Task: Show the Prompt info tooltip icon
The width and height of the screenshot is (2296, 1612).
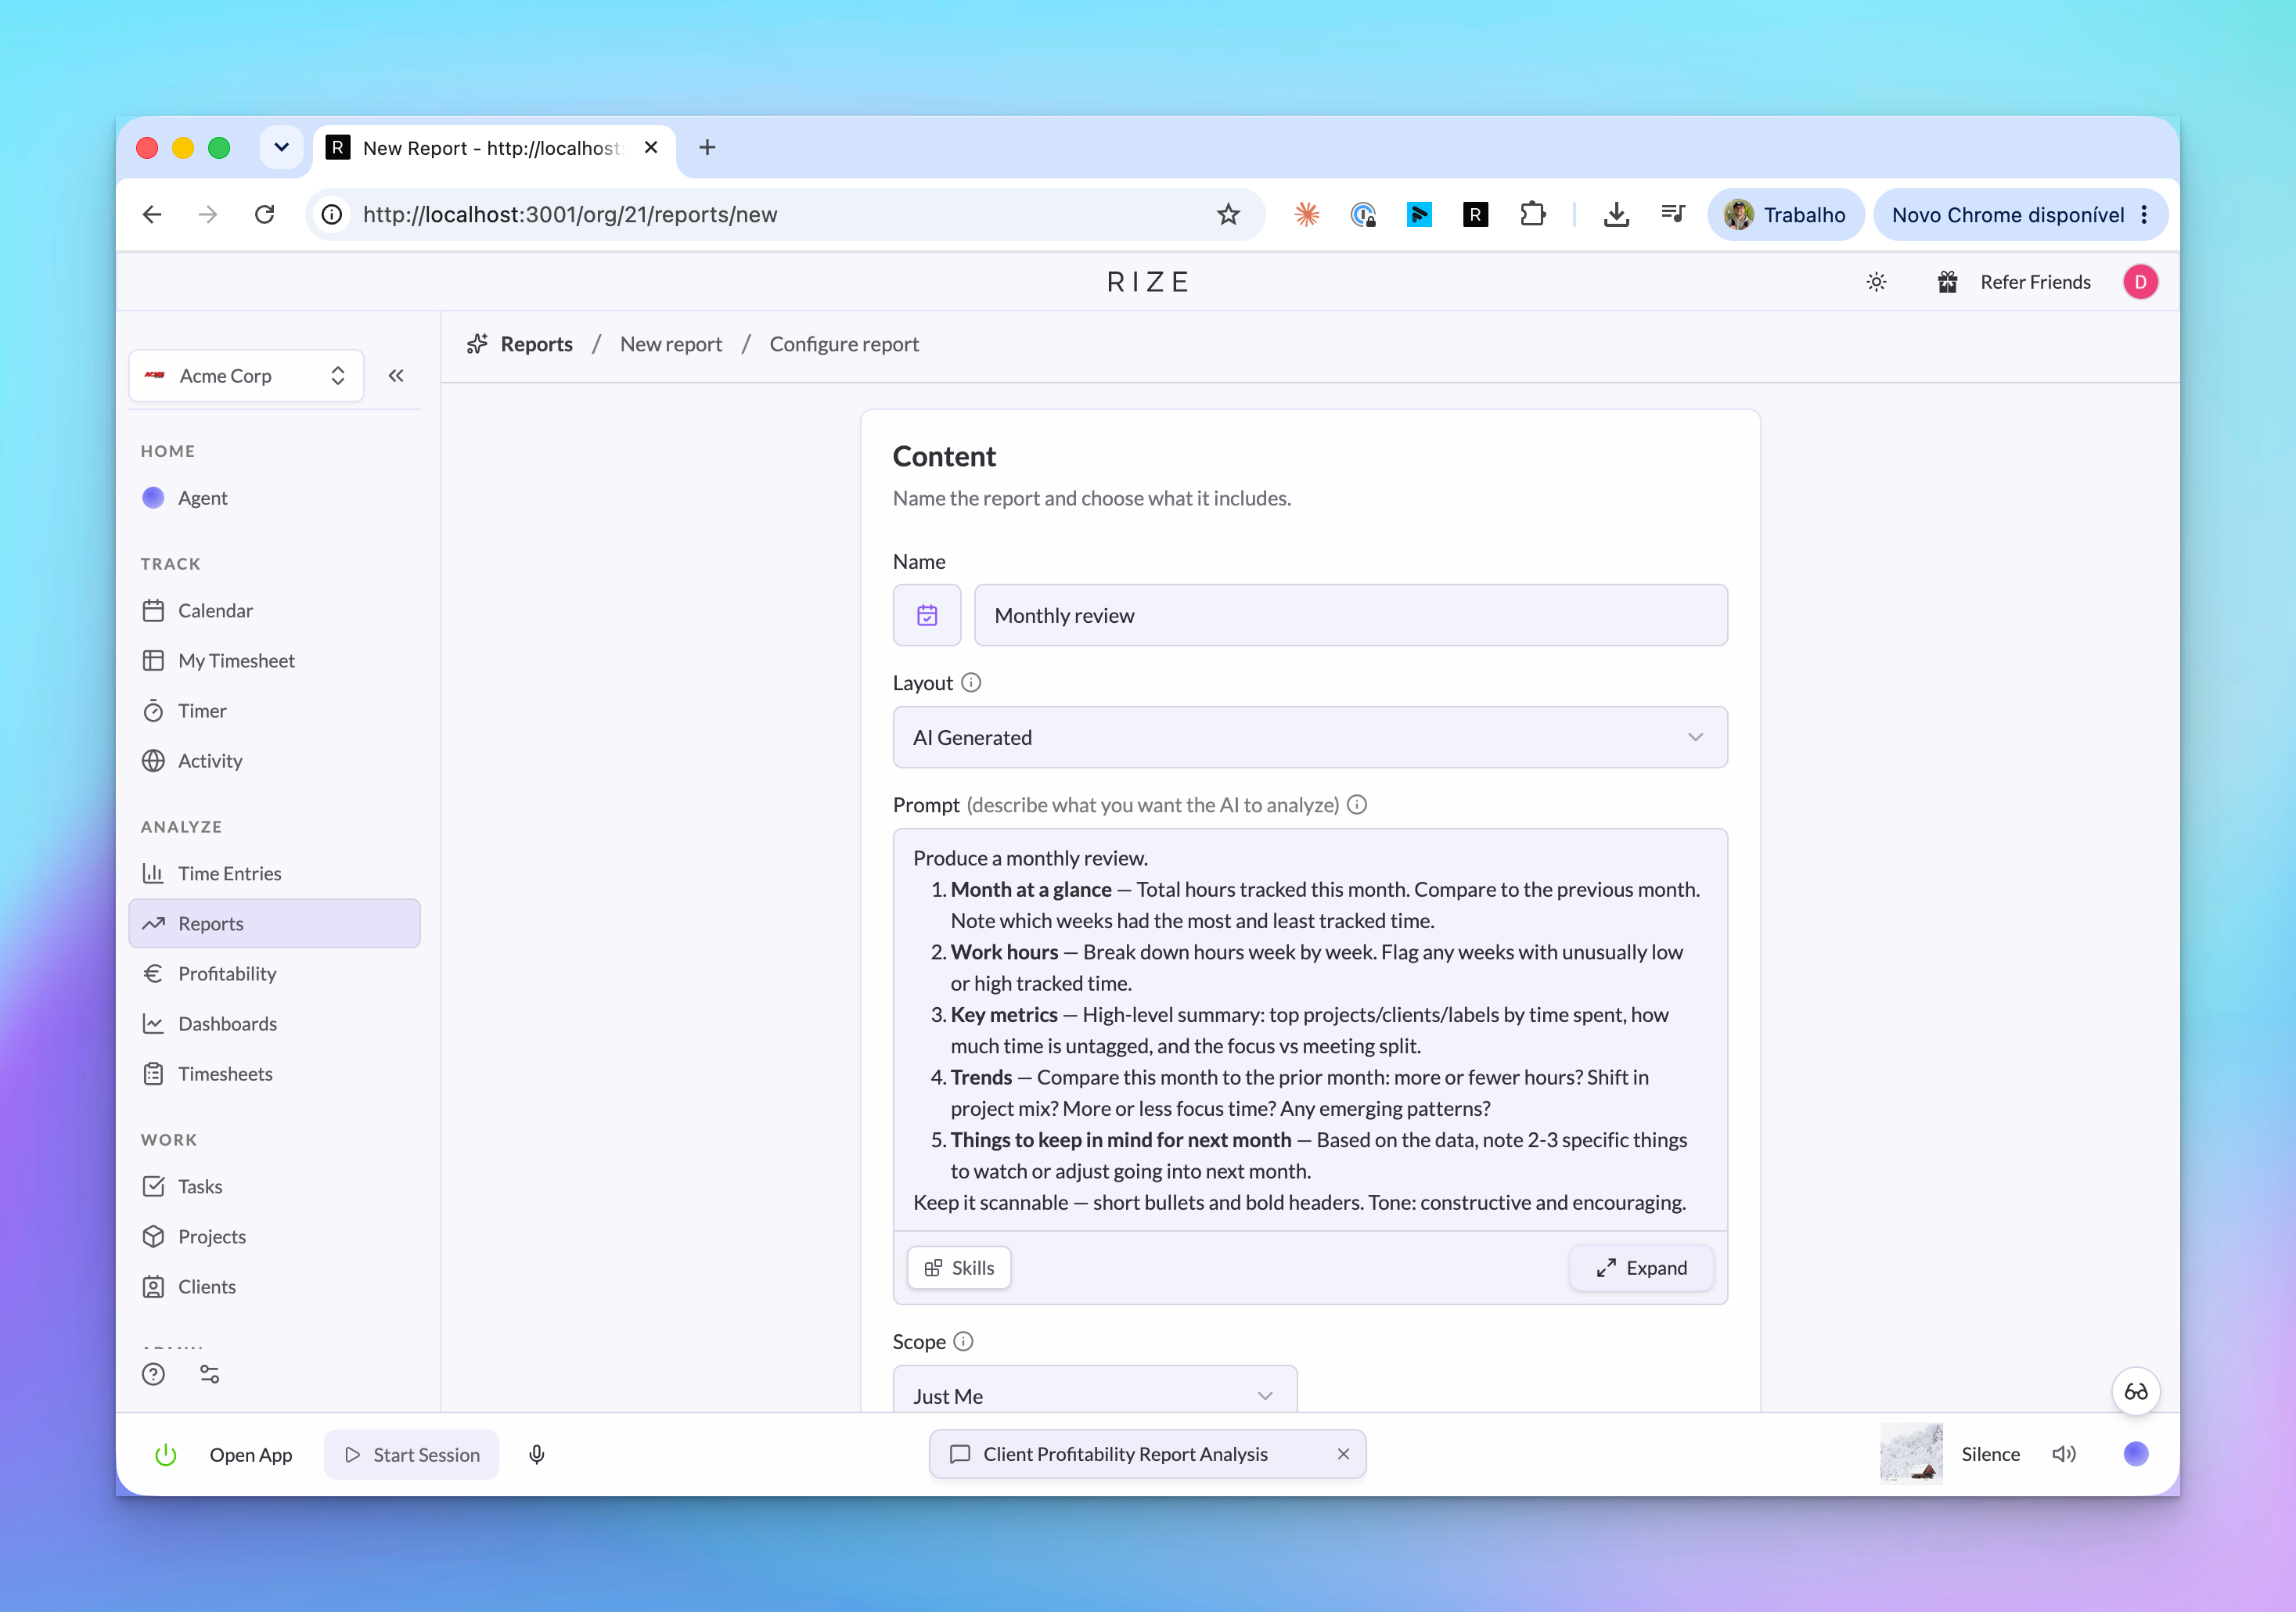Action: 1356,804
